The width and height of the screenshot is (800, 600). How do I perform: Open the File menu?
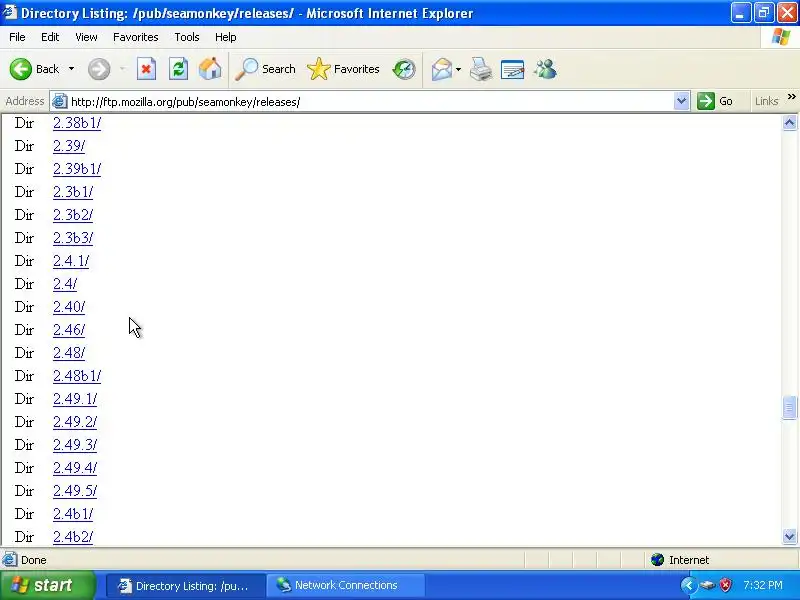17,37
